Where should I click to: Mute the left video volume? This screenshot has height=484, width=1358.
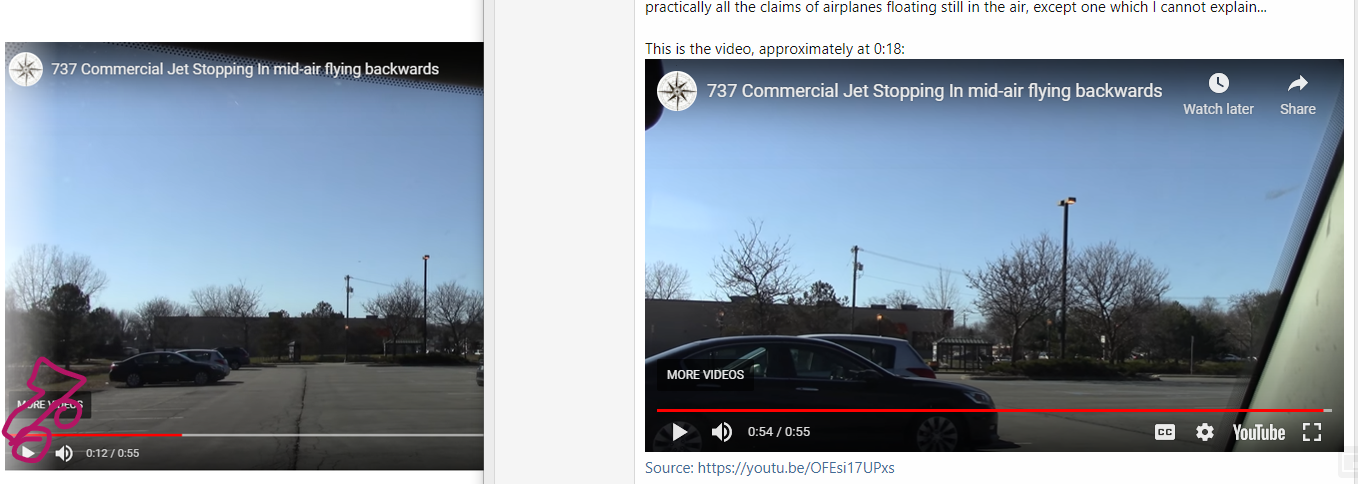[64, 453]
